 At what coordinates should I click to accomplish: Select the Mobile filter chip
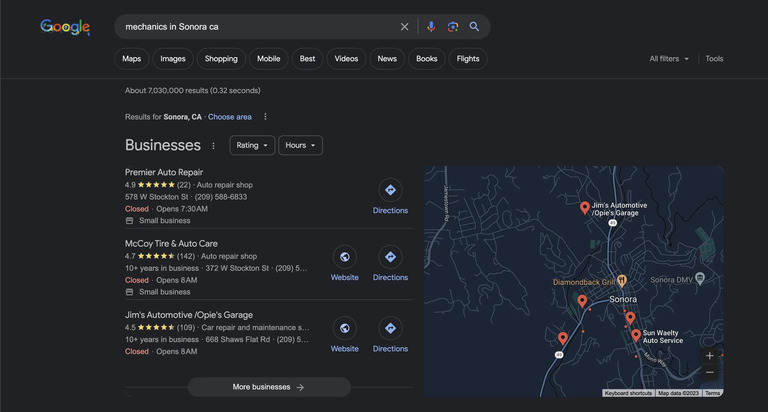[268, 59]
